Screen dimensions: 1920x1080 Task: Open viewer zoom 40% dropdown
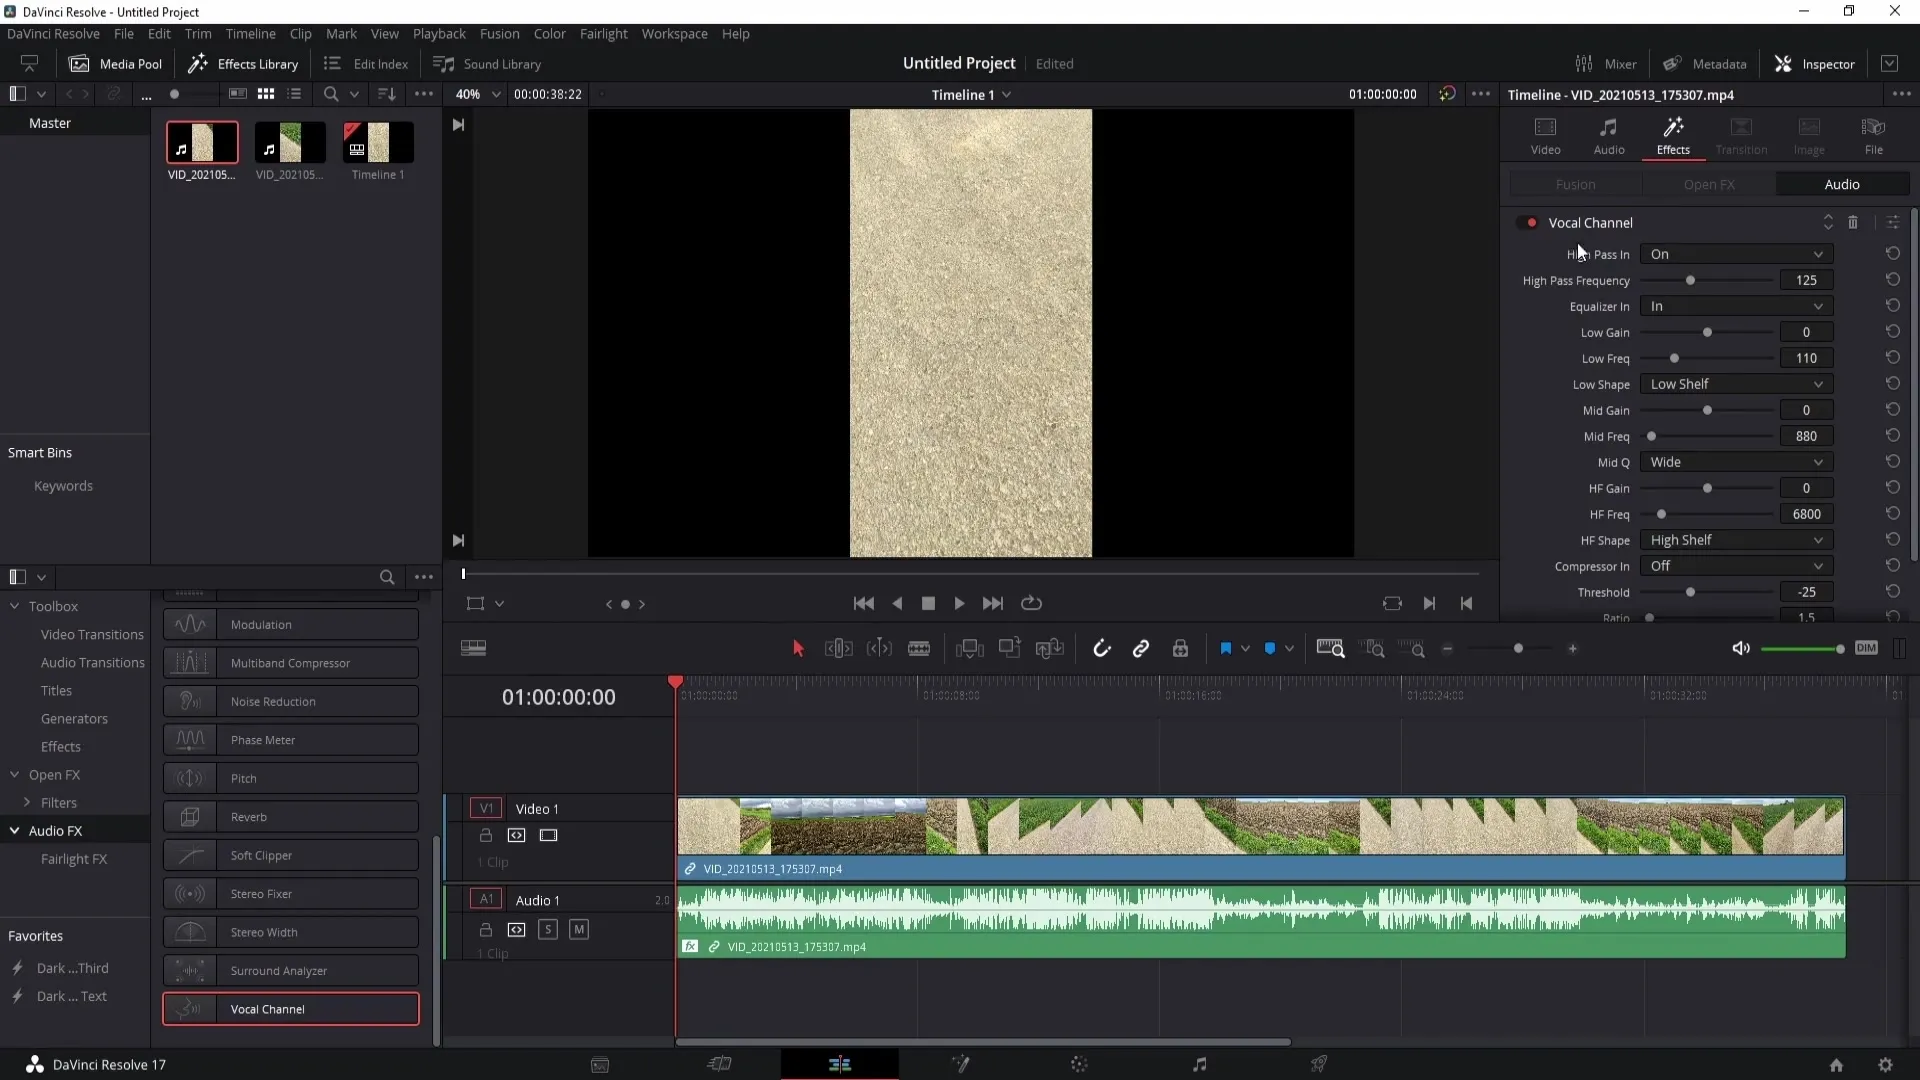tap(476, 94)
